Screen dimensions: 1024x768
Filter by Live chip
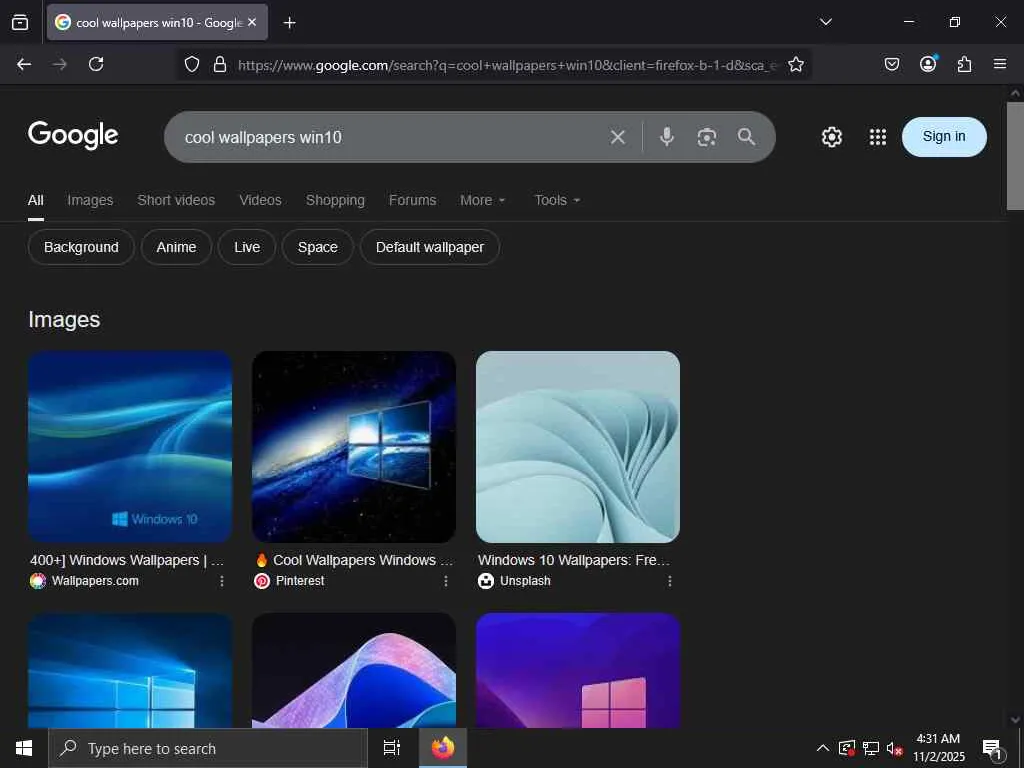coord(247,248)
